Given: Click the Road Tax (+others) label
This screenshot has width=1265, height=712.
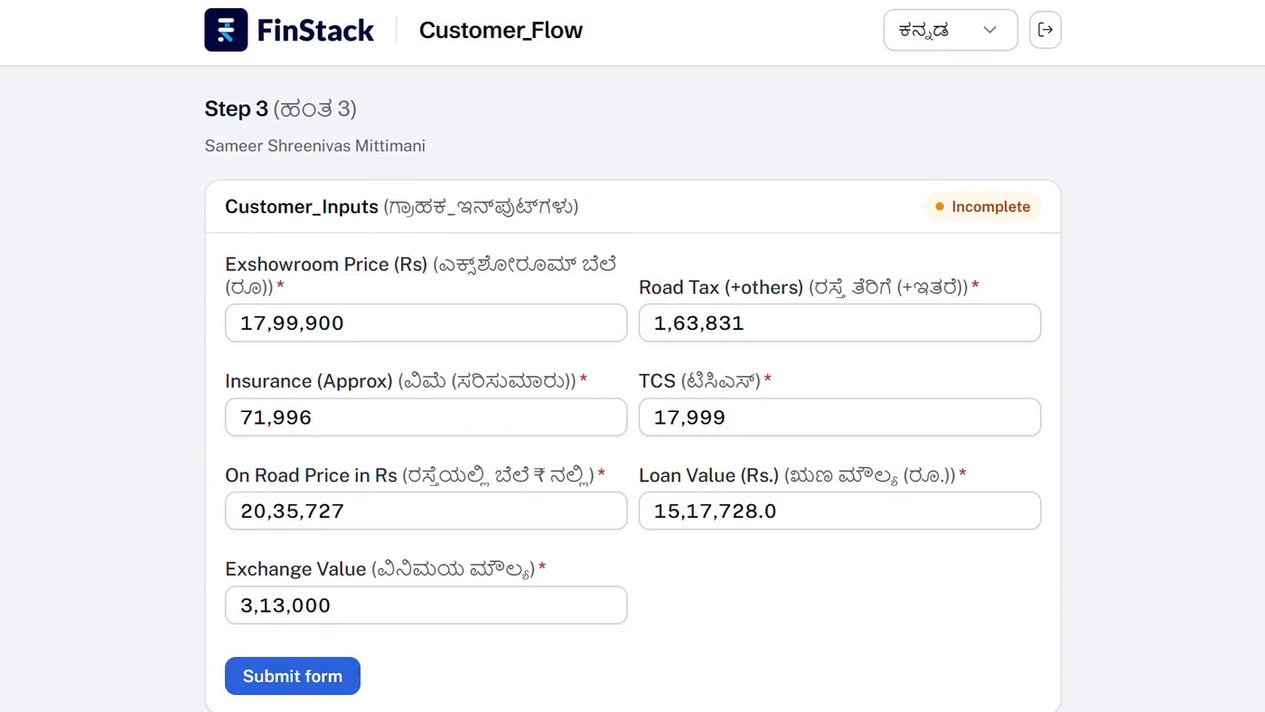Looking at the screenshot, I should tap(809, 287).
